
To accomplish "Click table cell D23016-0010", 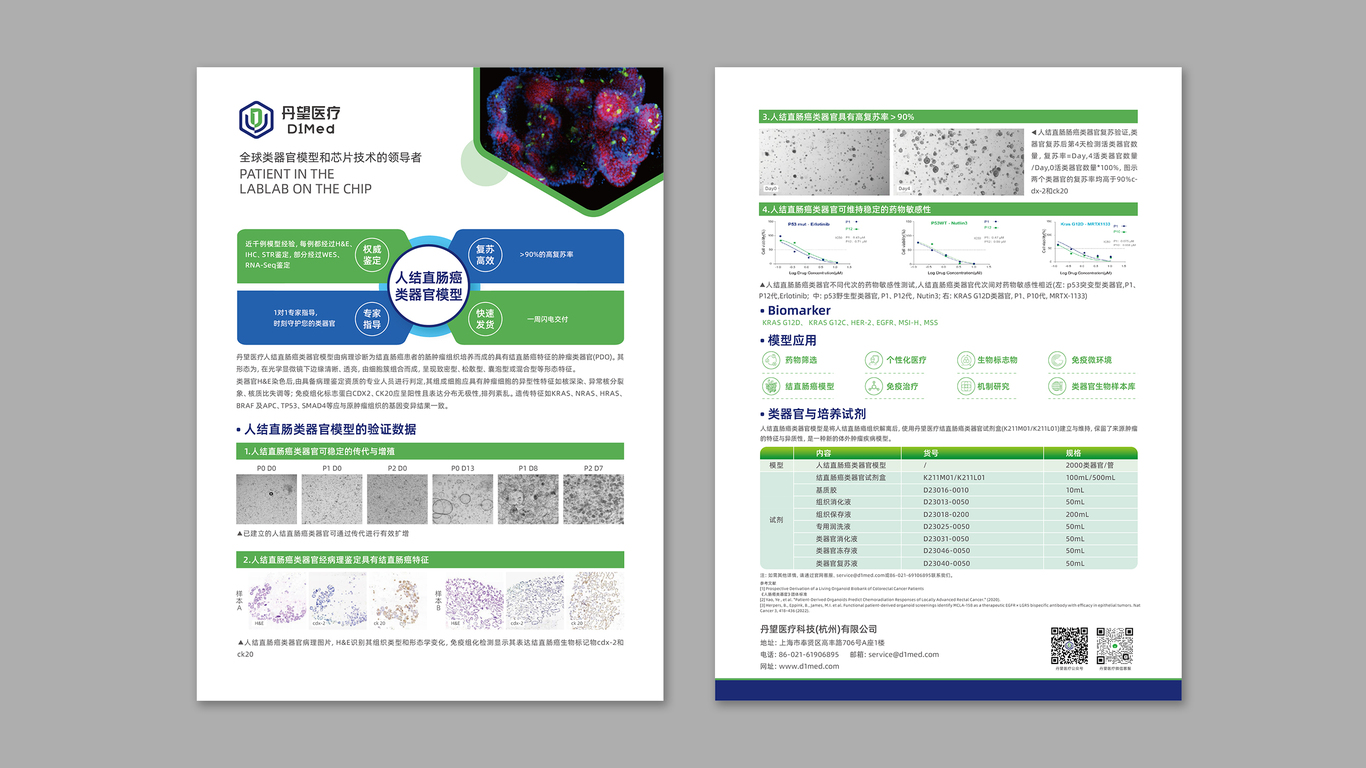I will tap(946, 490).
